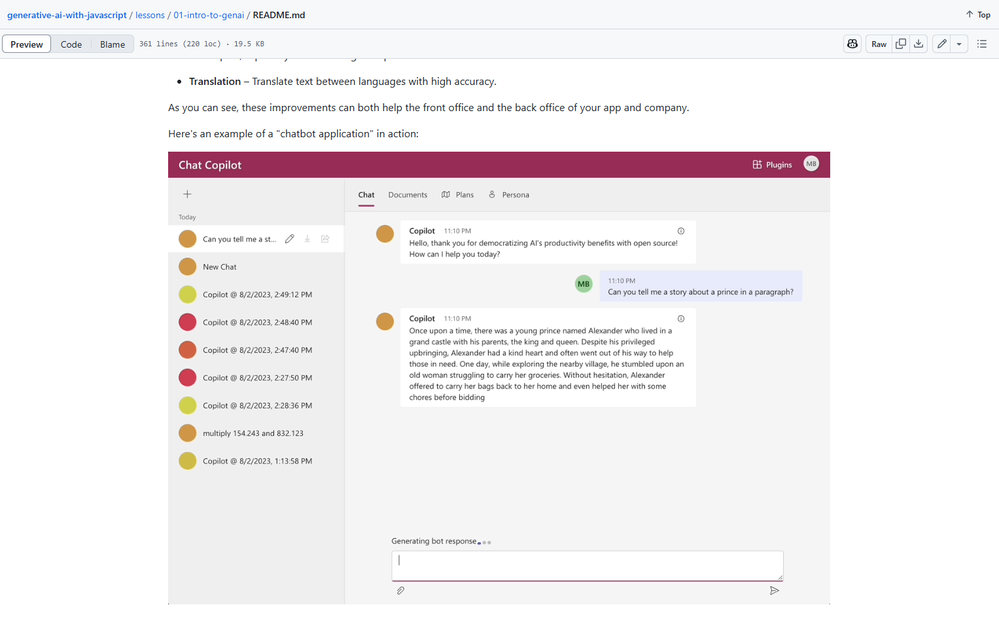Click the README.md file name
This screenshot has width=999, height=618.
(x=278, y=15)
